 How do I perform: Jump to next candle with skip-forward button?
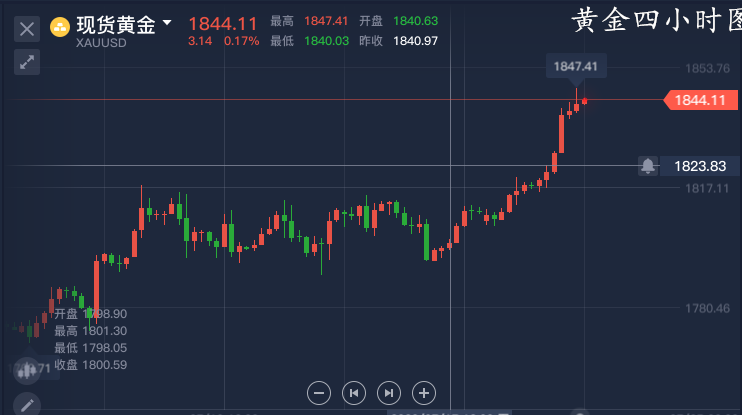389,393
